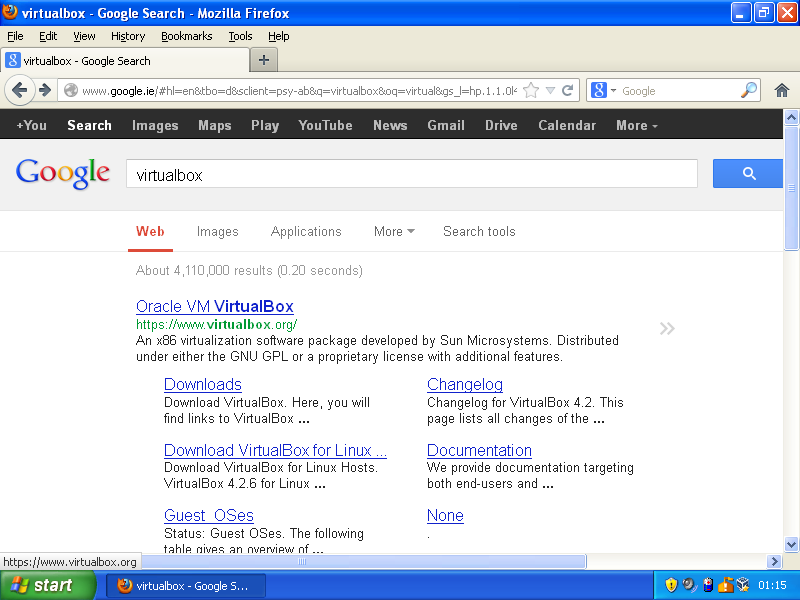The width and height of the screenshot is (800, 600).
Task: Click Calendar in the Google bar
Action: 567,126
